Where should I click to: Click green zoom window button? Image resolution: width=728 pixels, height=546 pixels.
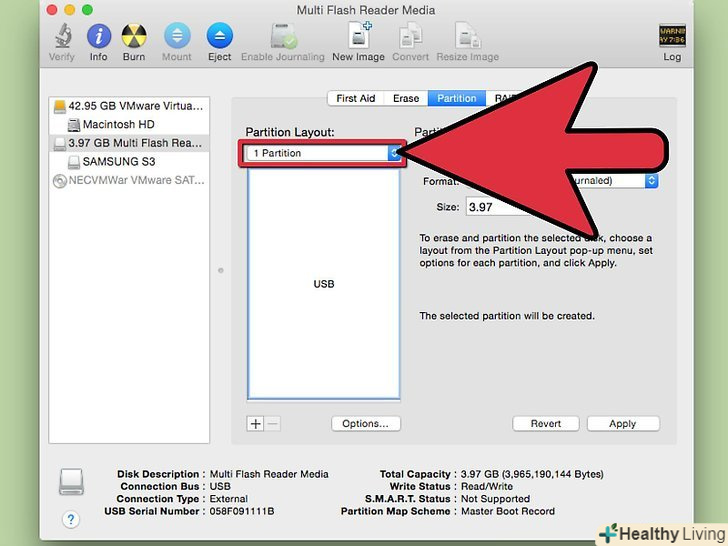pyautogui.click(x=87, y=10)
